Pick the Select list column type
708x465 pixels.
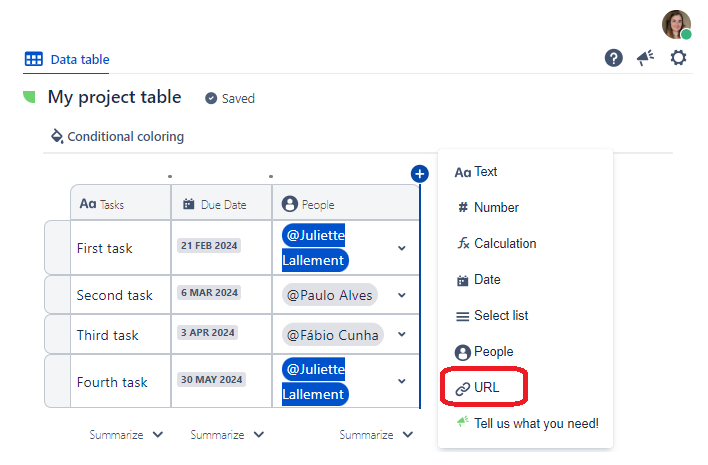tap(500, 316)
